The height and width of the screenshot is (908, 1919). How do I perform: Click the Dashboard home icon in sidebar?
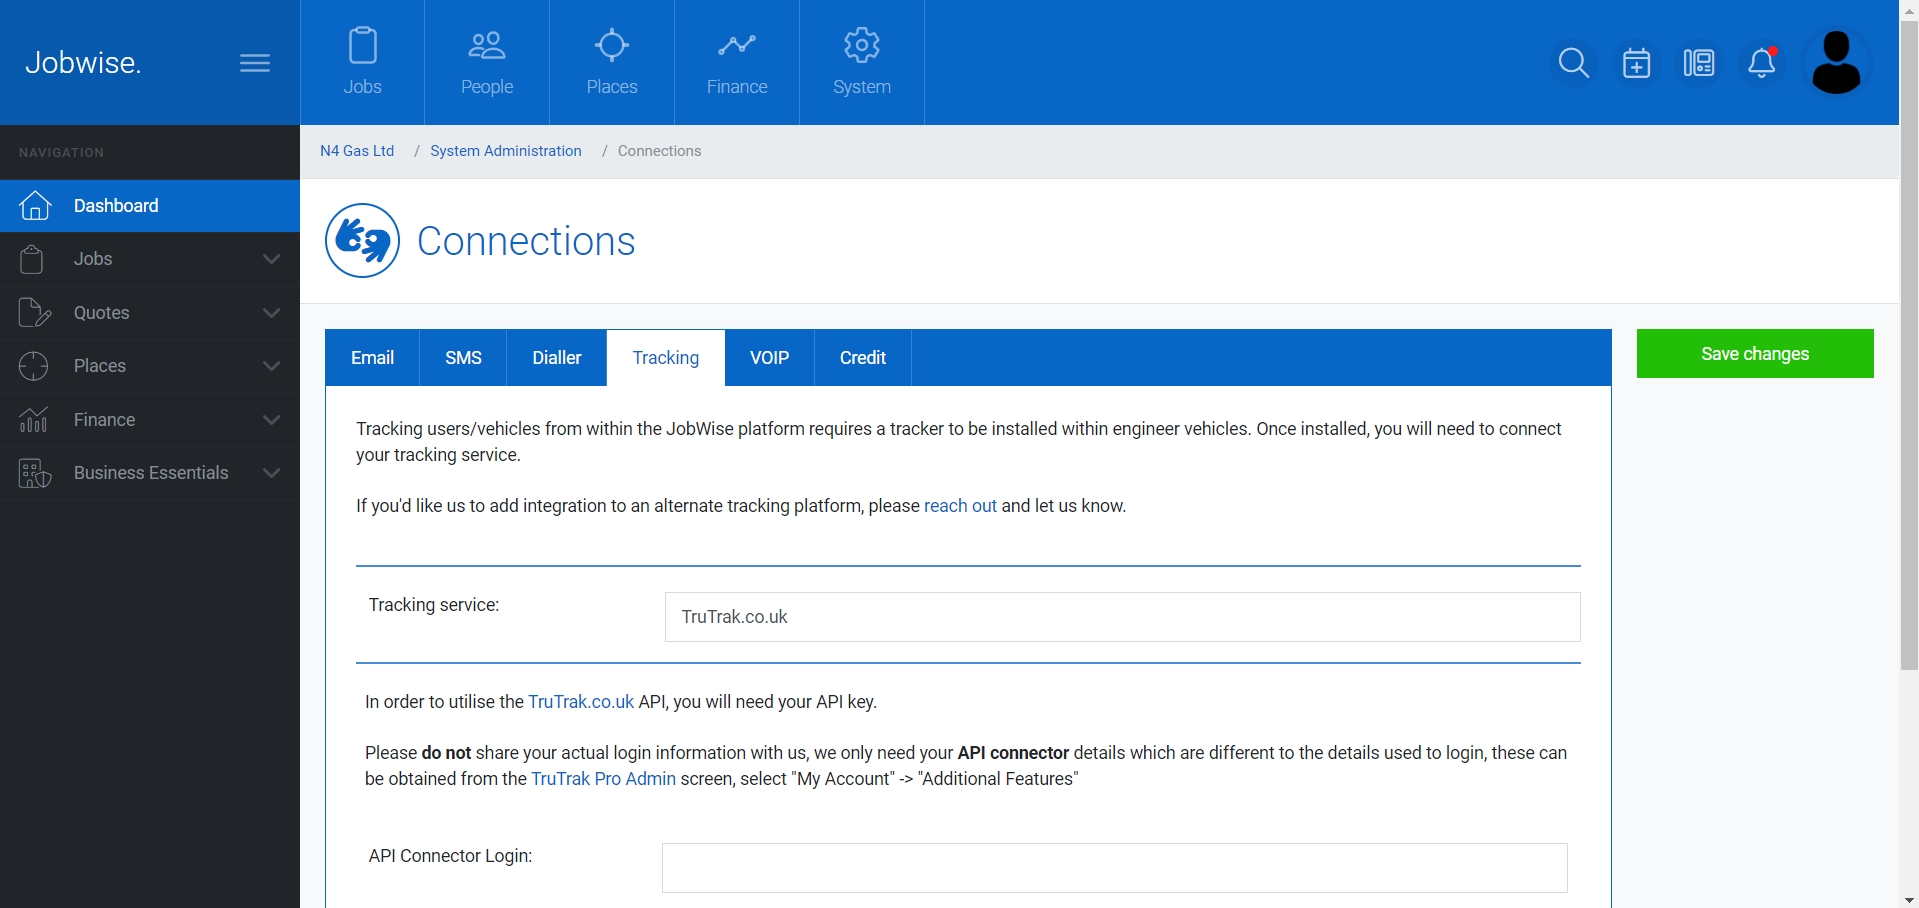click(35, 205)
